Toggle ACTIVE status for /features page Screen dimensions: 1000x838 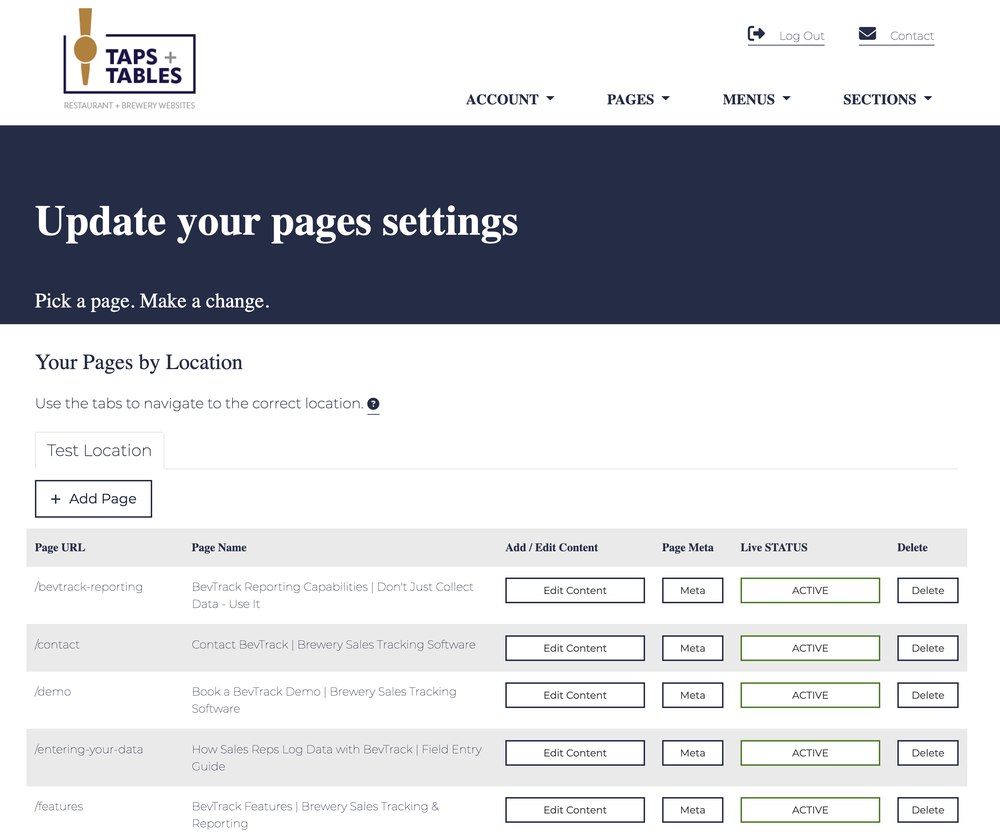click(810, 810)
